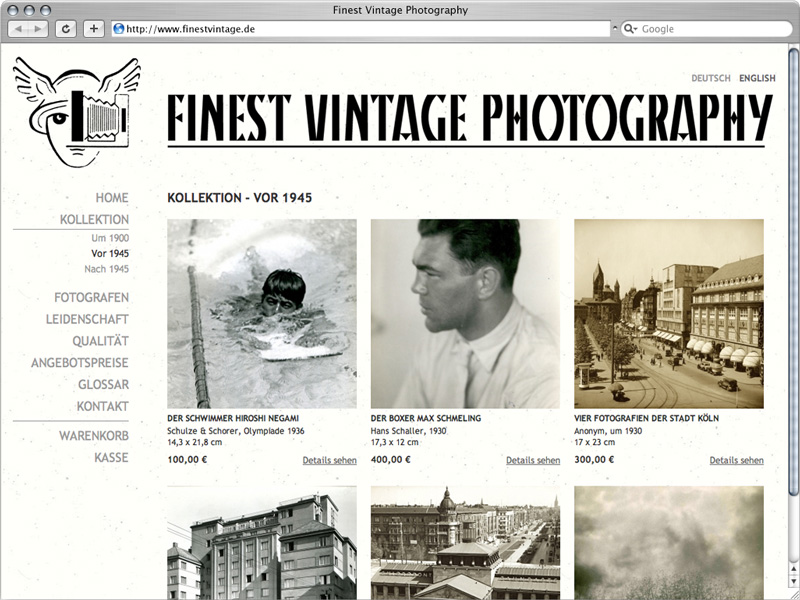Viewport: 800px width, 600px height.
Task: Click the text Anonym, um 1930
Action: click(x=608, y=431)
